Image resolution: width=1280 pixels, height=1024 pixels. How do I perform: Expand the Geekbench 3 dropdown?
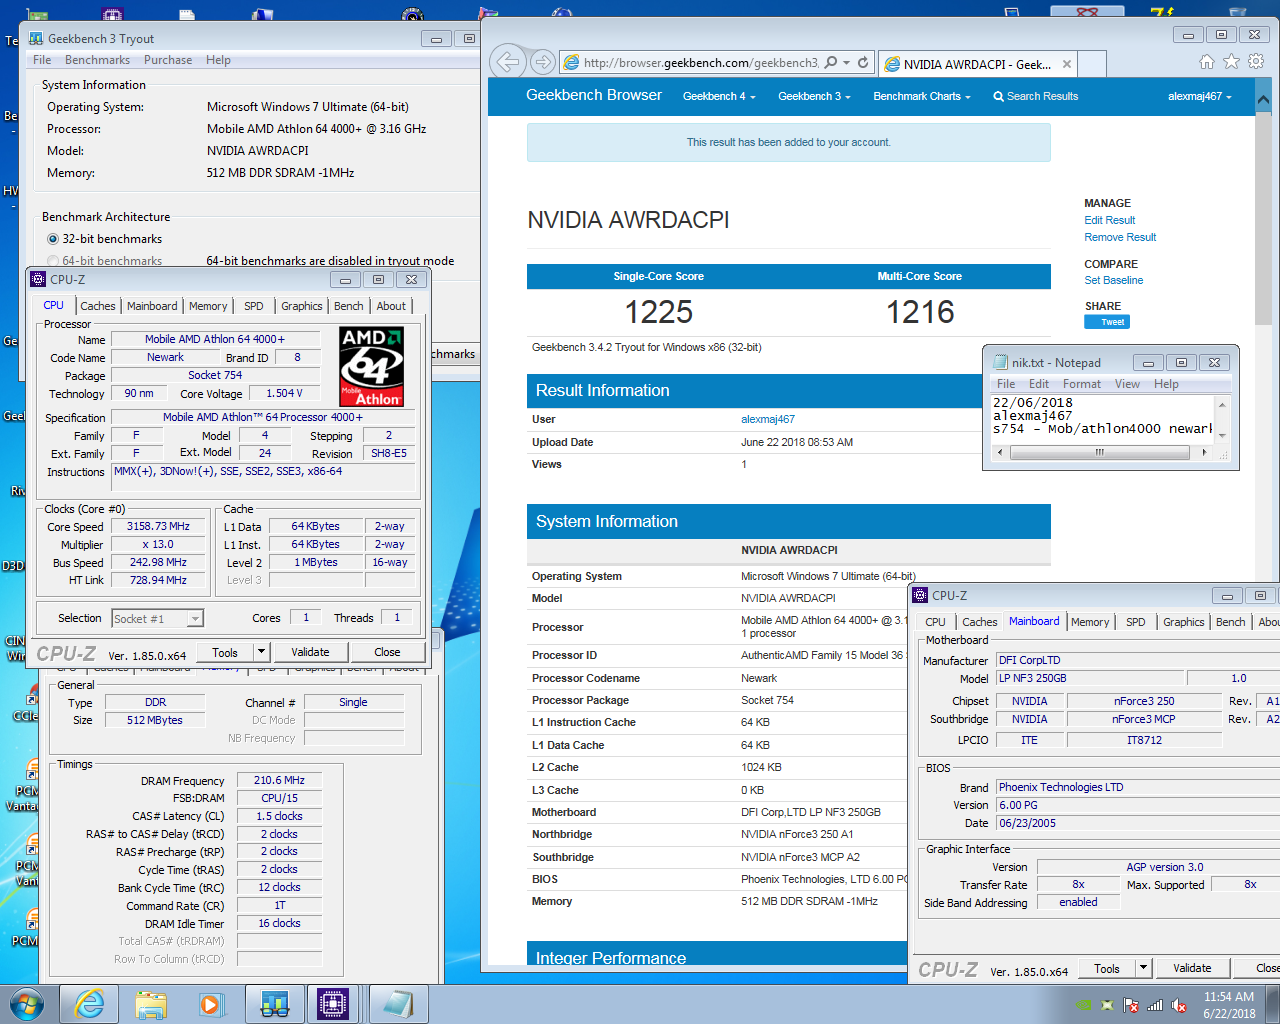(x=814, y=96)
